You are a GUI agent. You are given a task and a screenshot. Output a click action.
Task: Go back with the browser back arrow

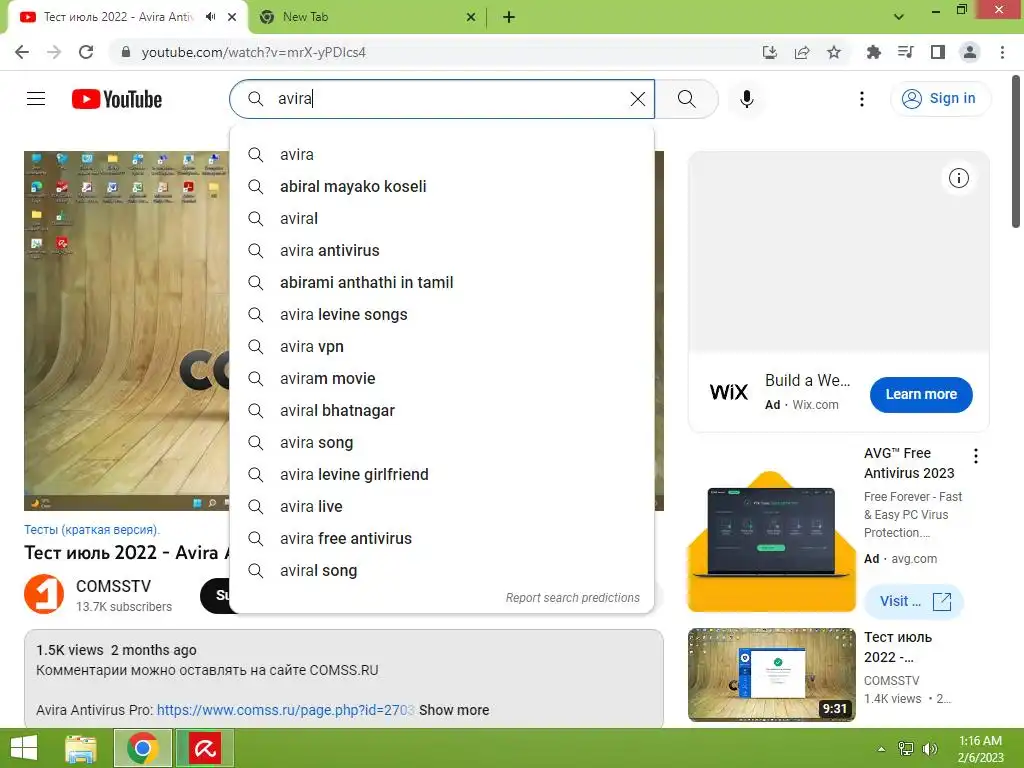coord(22,52)
